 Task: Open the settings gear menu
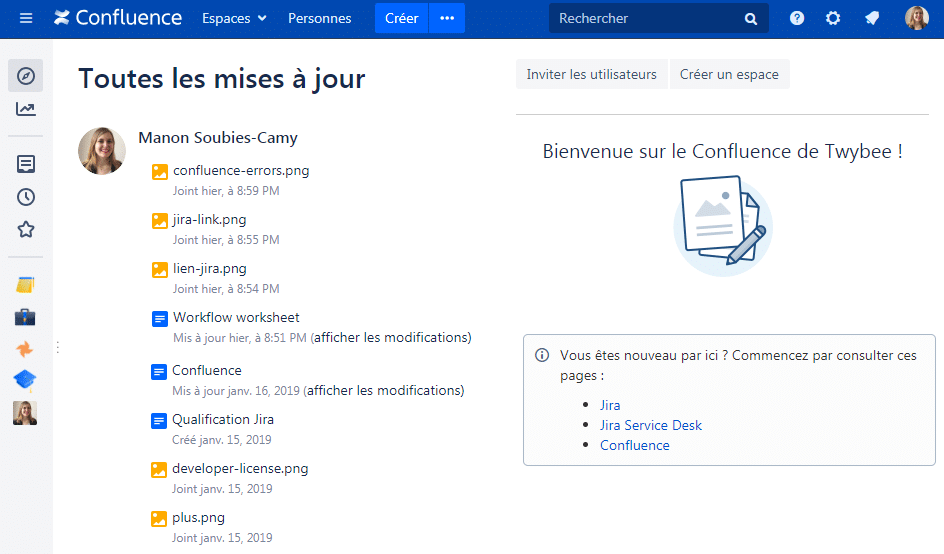tap(833, 18)
